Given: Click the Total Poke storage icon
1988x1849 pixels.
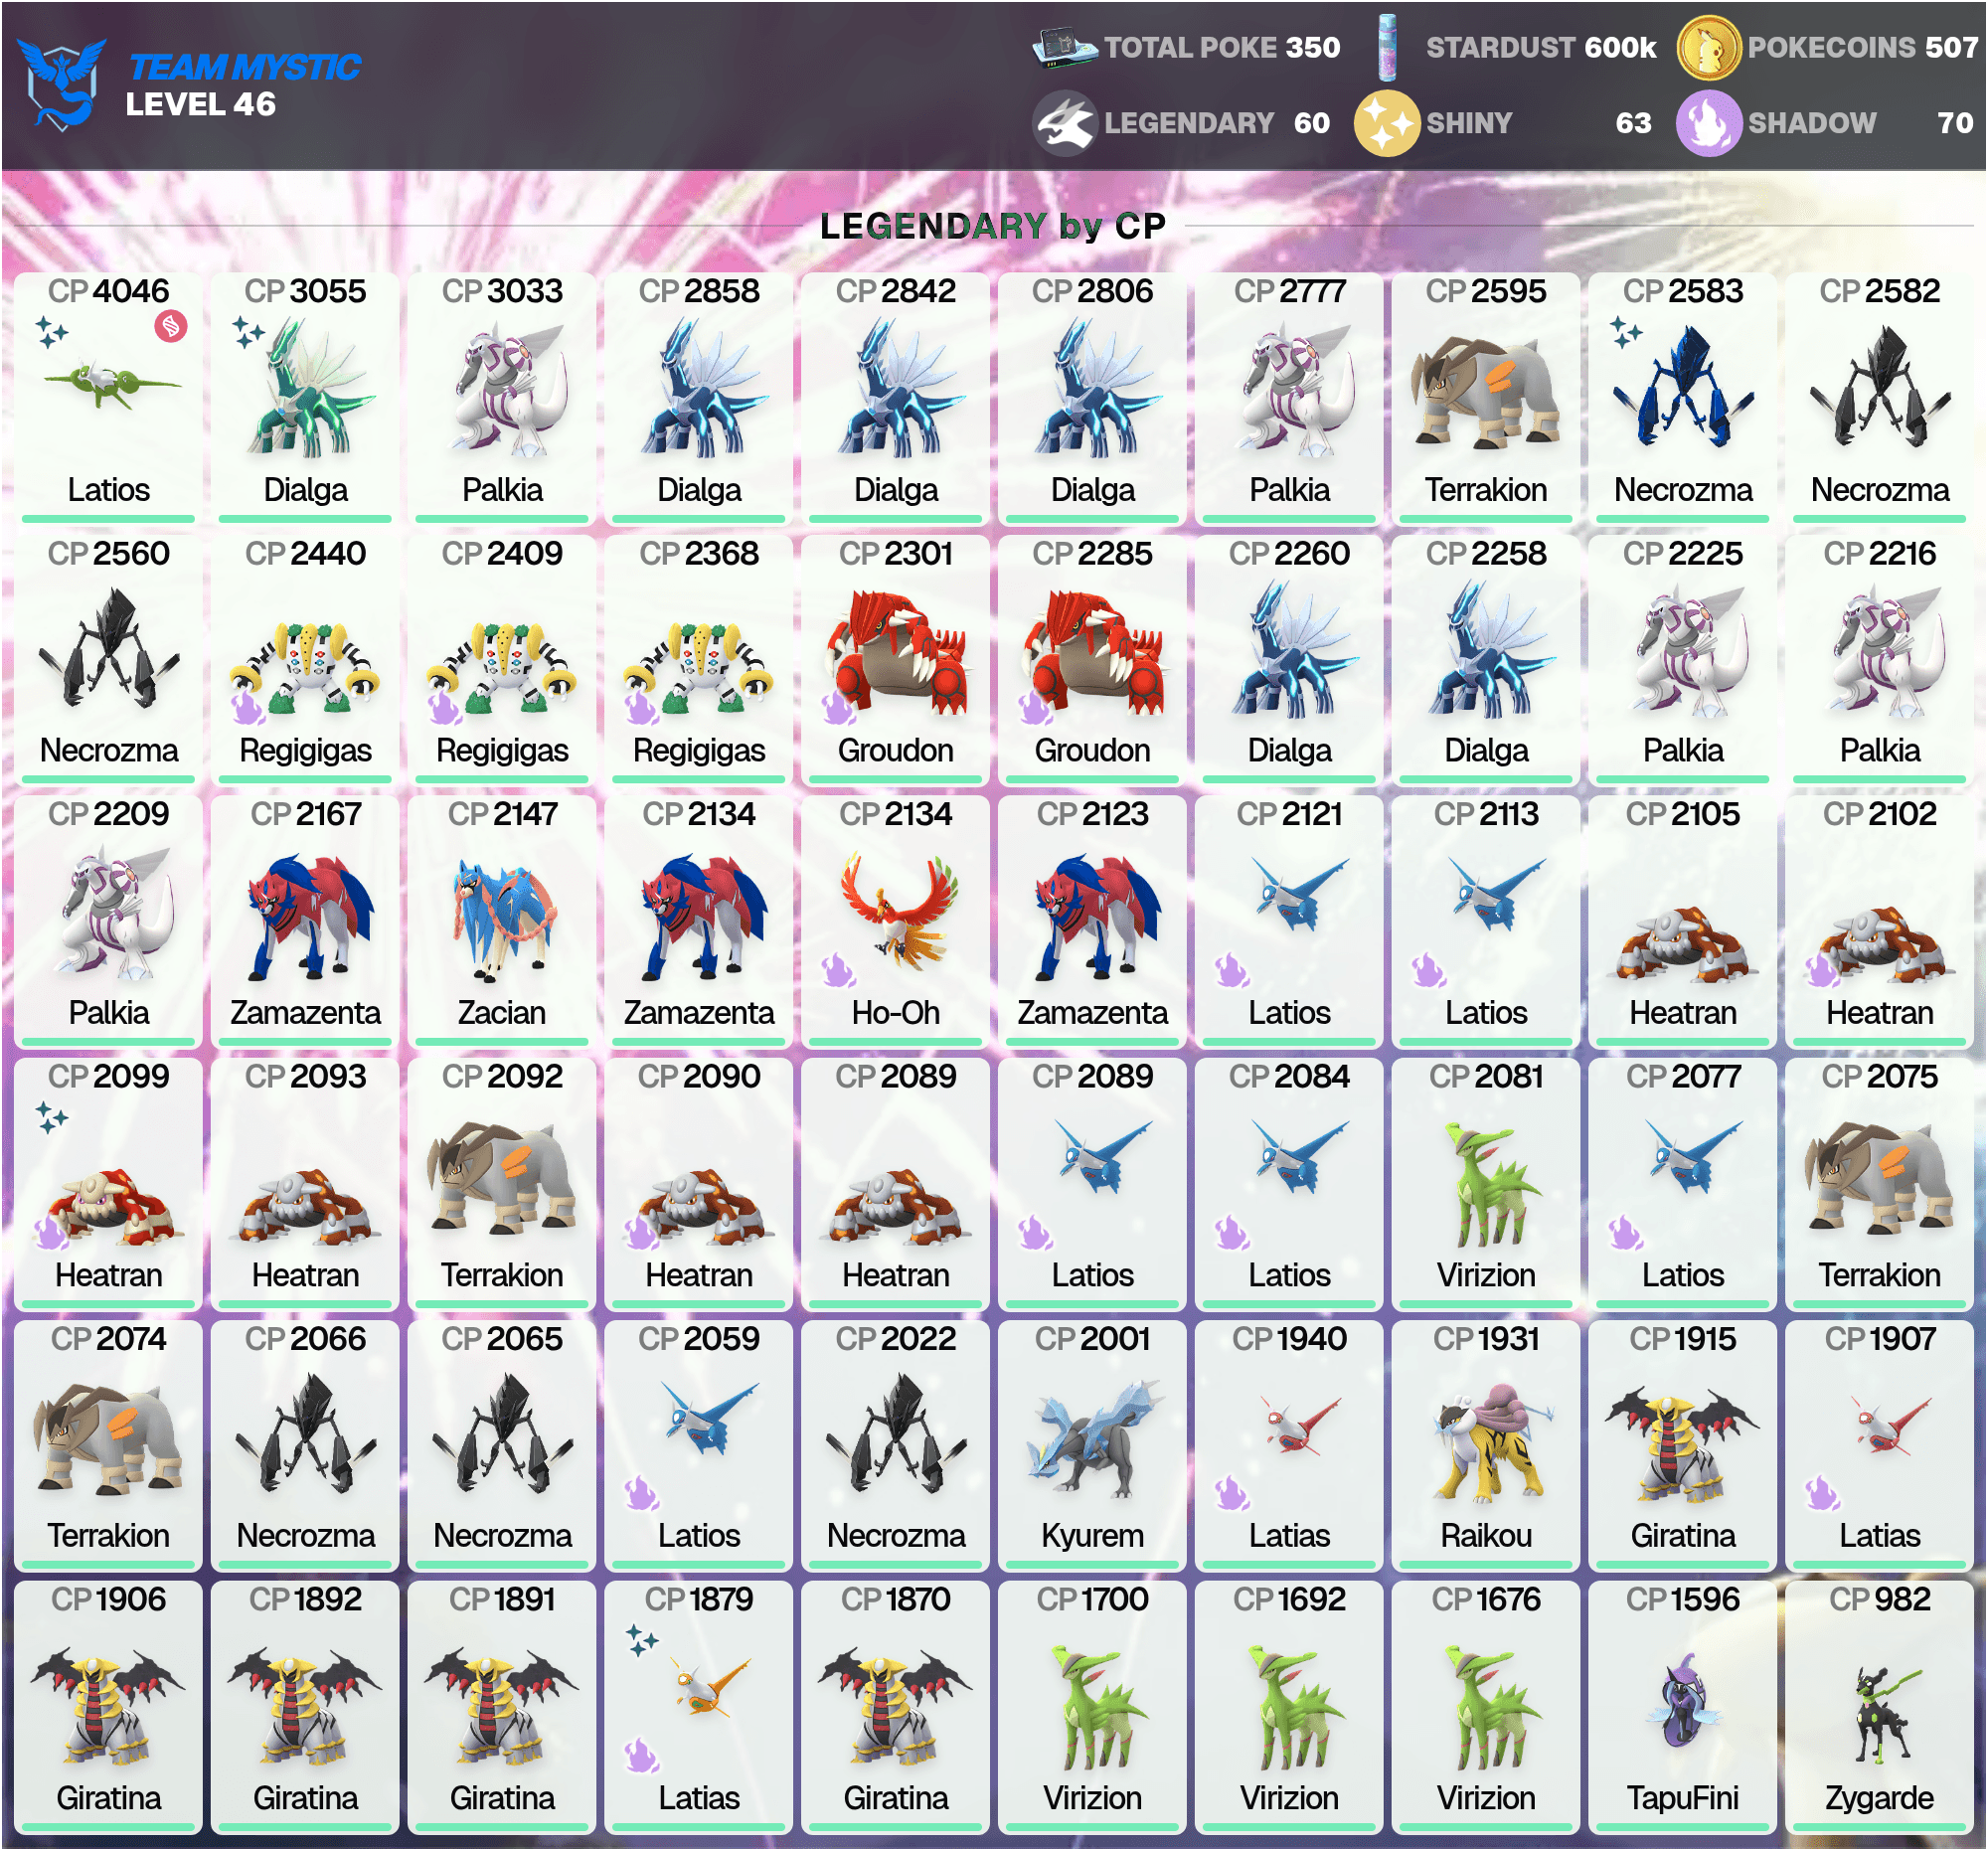Looking at the screenshot, I should pyautogui.click(x=1065, y=47).
